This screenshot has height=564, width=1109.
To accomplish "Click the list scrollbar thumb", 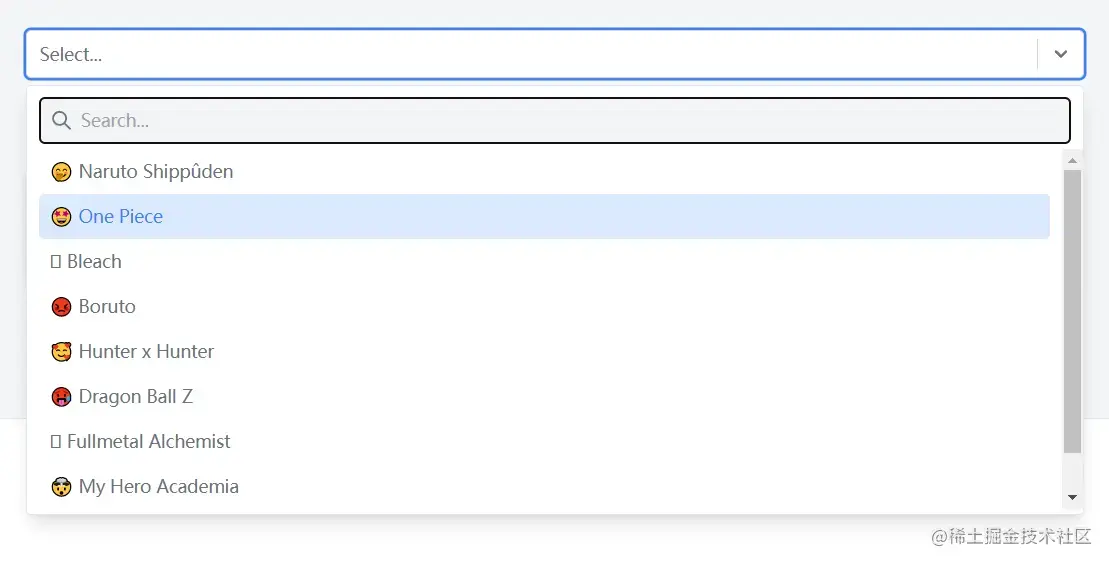I will click(1072, 310).
